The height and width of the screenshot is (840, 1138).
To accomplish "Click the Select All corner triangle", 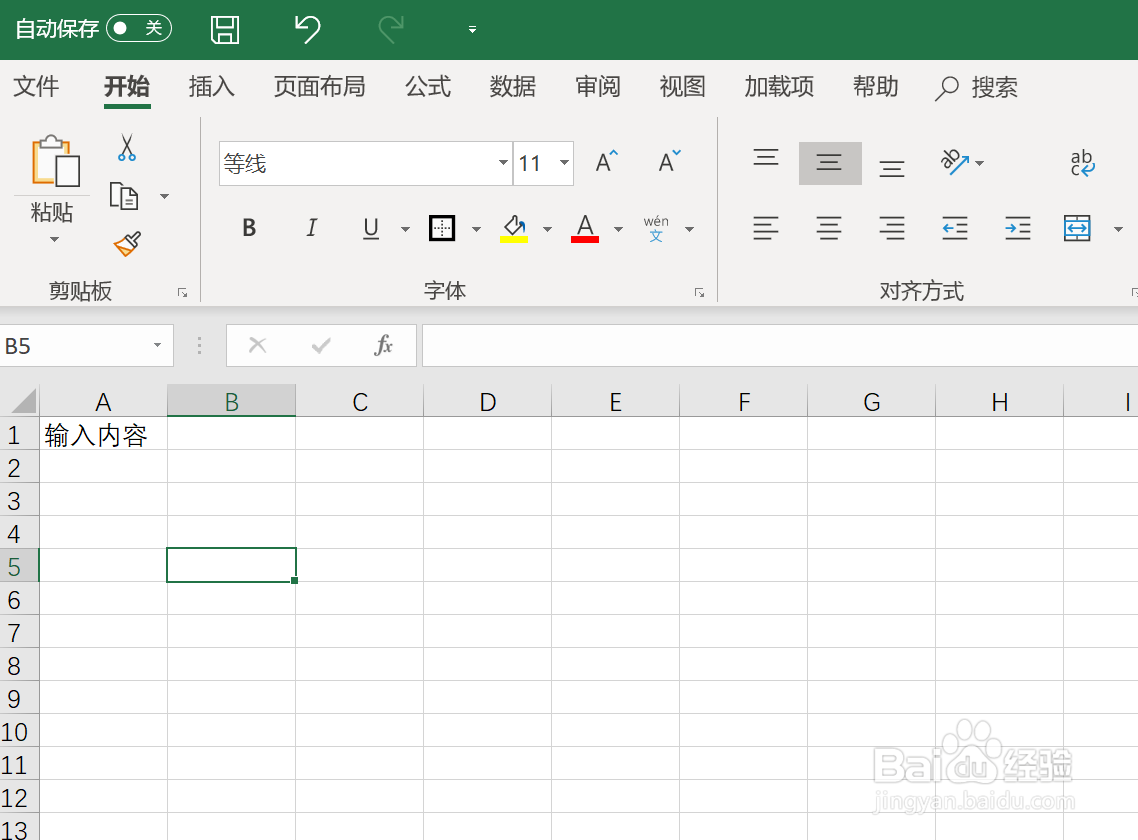I will pyautogui.click(x=22, y=401).
